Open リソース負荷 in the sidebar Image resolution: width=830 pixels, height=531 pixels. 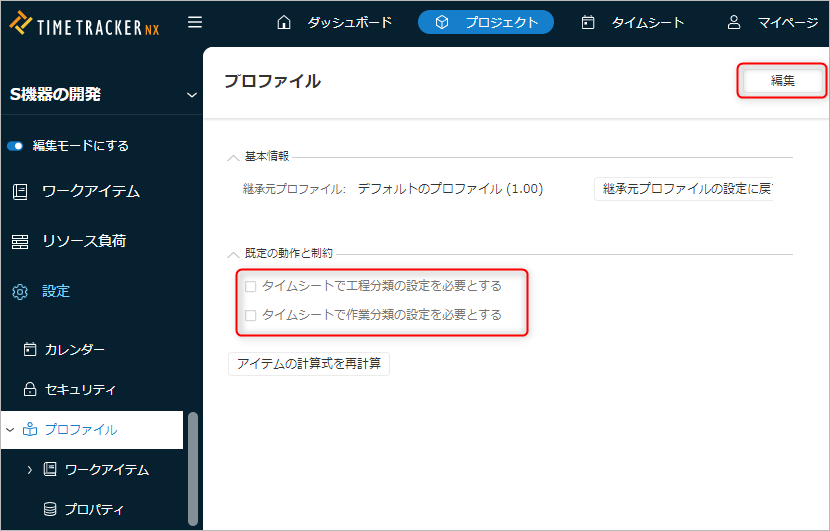[x=83, y=241]
